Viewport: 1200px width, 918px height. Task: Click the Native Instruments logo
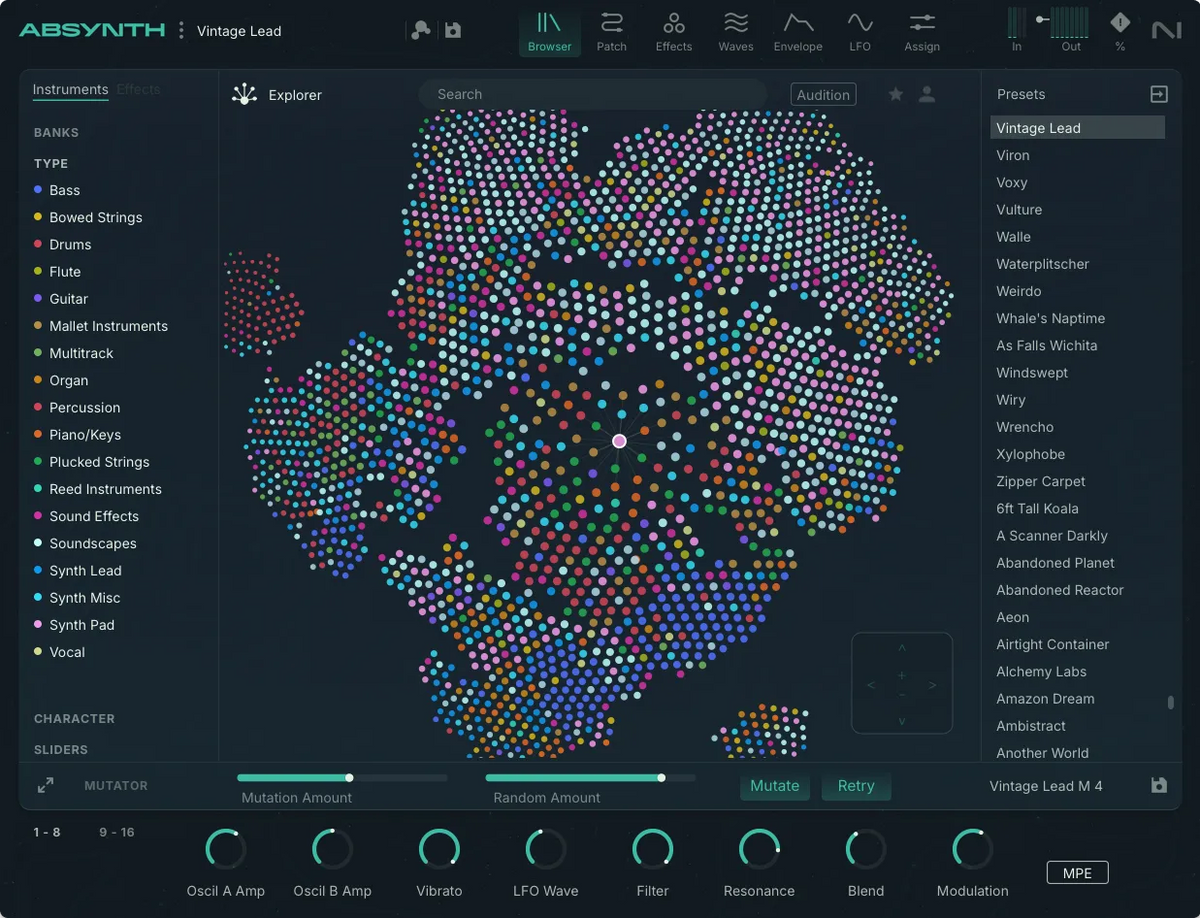click(x=1166, y=31)
